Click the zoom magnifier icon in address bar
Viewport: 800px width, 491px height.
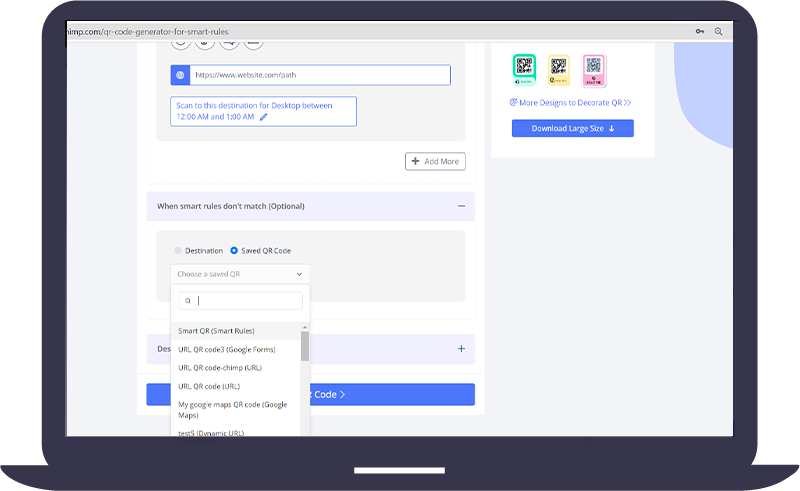pyautogui.click(x=718, y=31)
